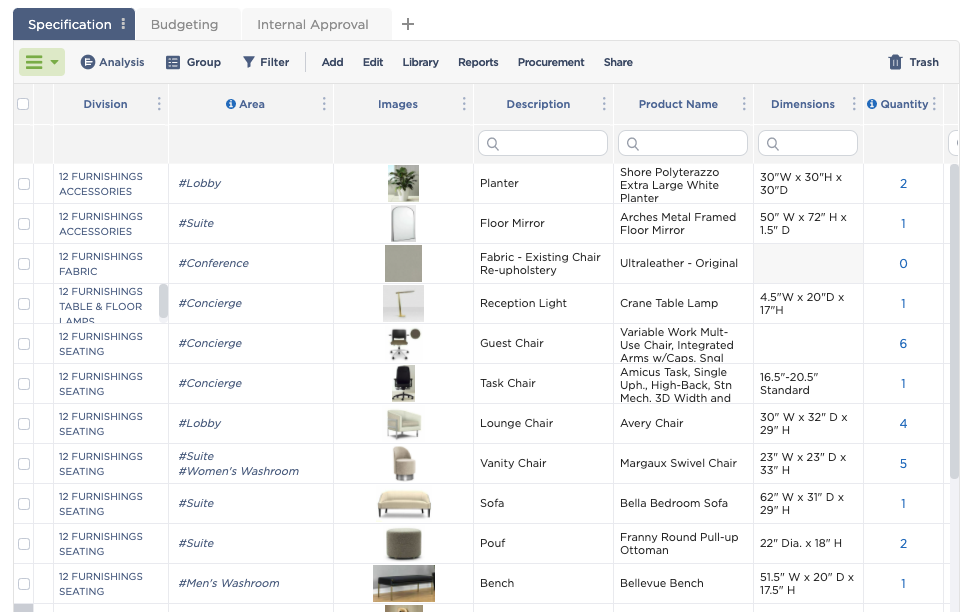The image size is (966, 612).
Task: Open the green view mode menu
Action: [41, 62]
